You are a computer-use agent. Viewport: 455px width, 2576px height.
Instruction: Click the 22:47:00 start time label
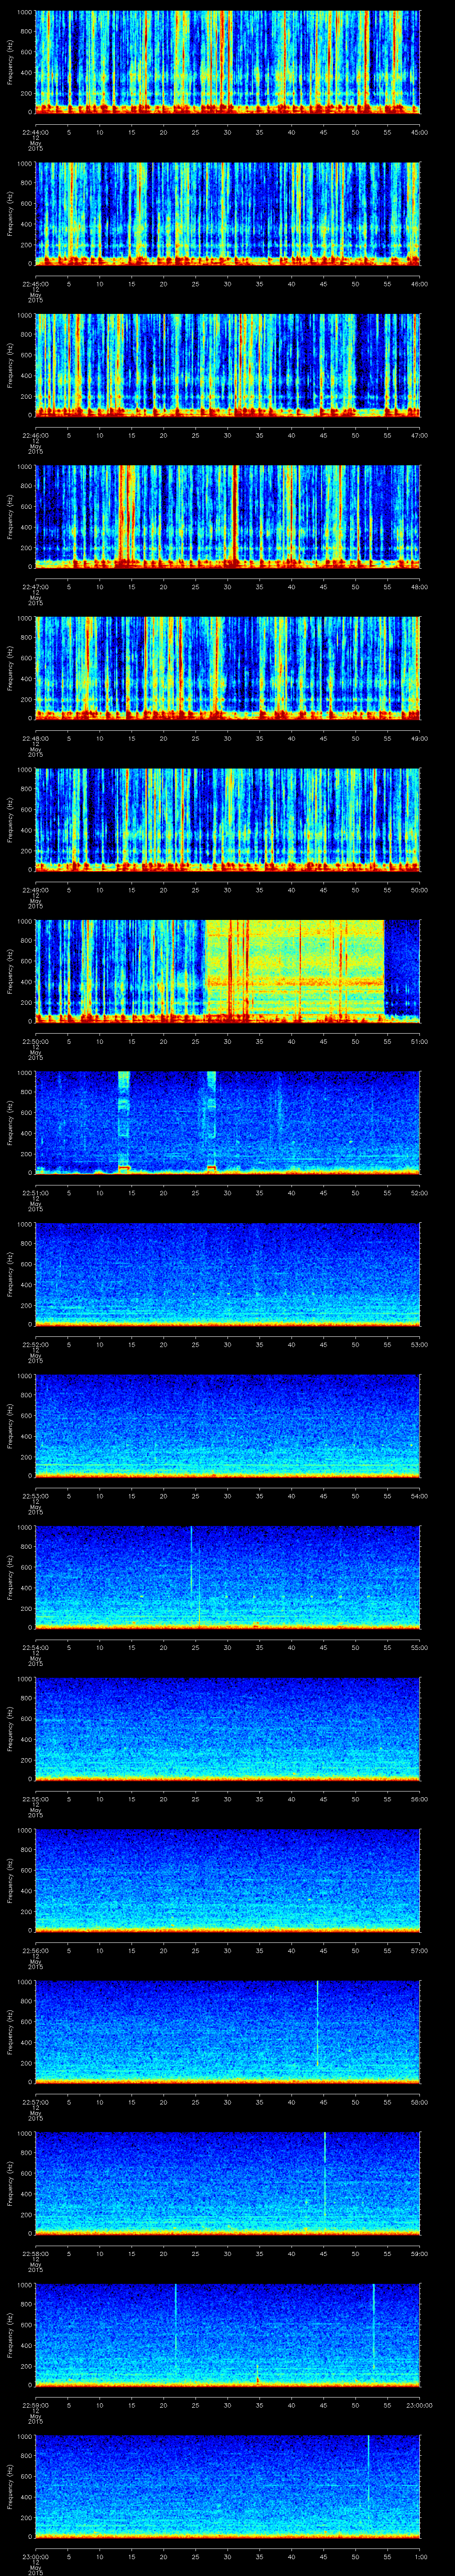(35, 586)
